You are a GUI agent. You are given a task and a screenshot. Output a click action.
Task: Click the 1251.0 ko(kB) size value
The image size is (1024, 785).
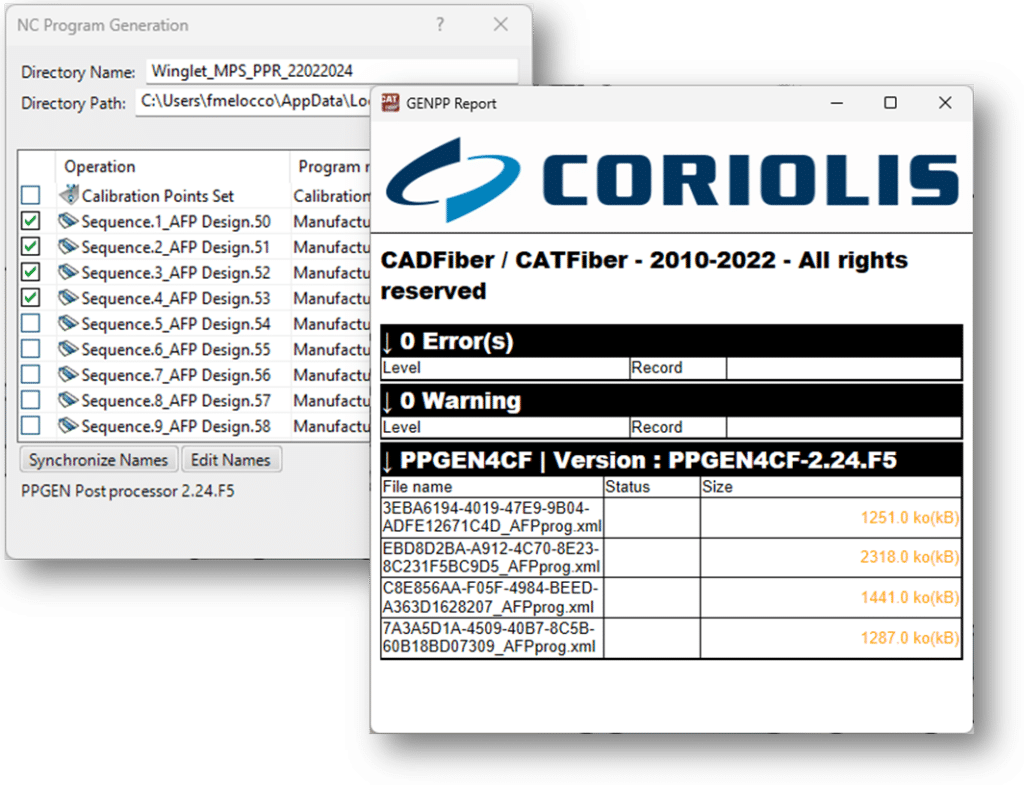(910, 518)
